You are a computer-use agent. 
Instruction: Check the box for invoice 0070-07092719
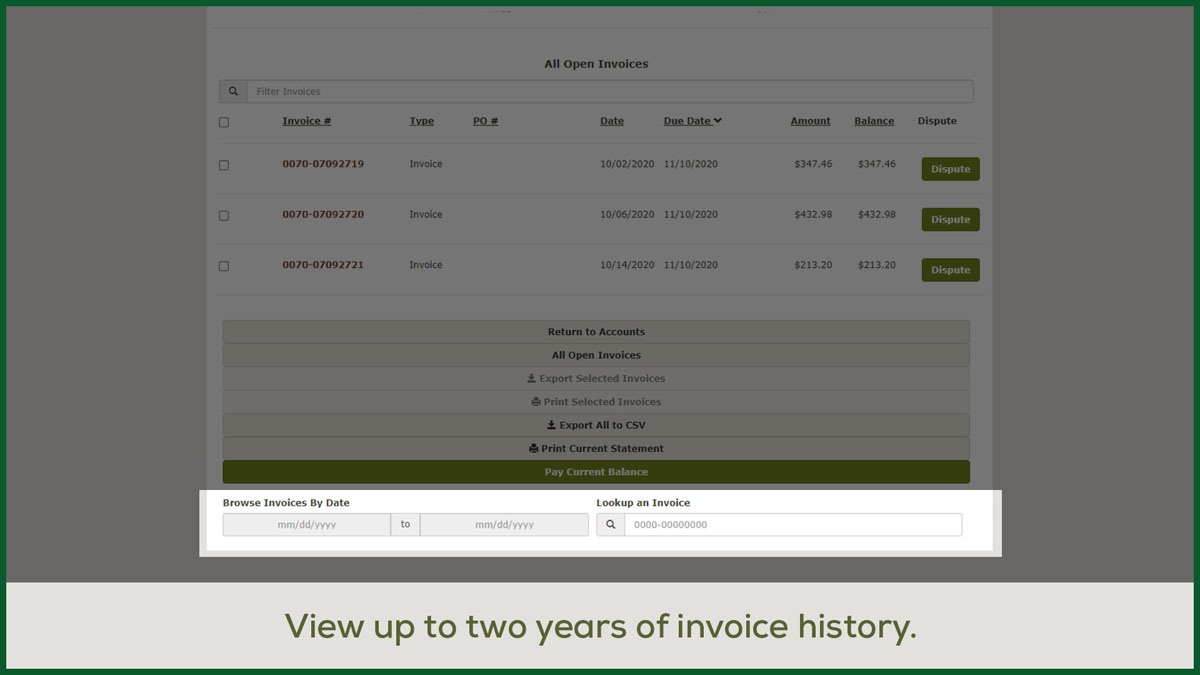[x=224, y=165]
